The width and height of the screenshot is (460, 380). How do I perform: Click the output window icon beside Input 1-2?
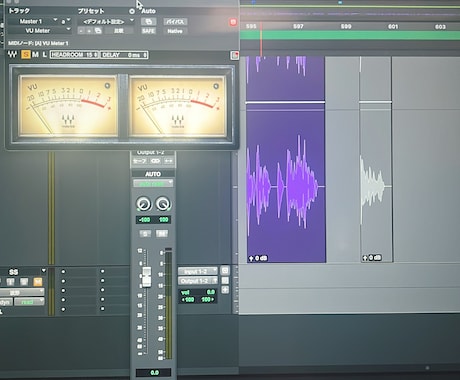point(225,270)
